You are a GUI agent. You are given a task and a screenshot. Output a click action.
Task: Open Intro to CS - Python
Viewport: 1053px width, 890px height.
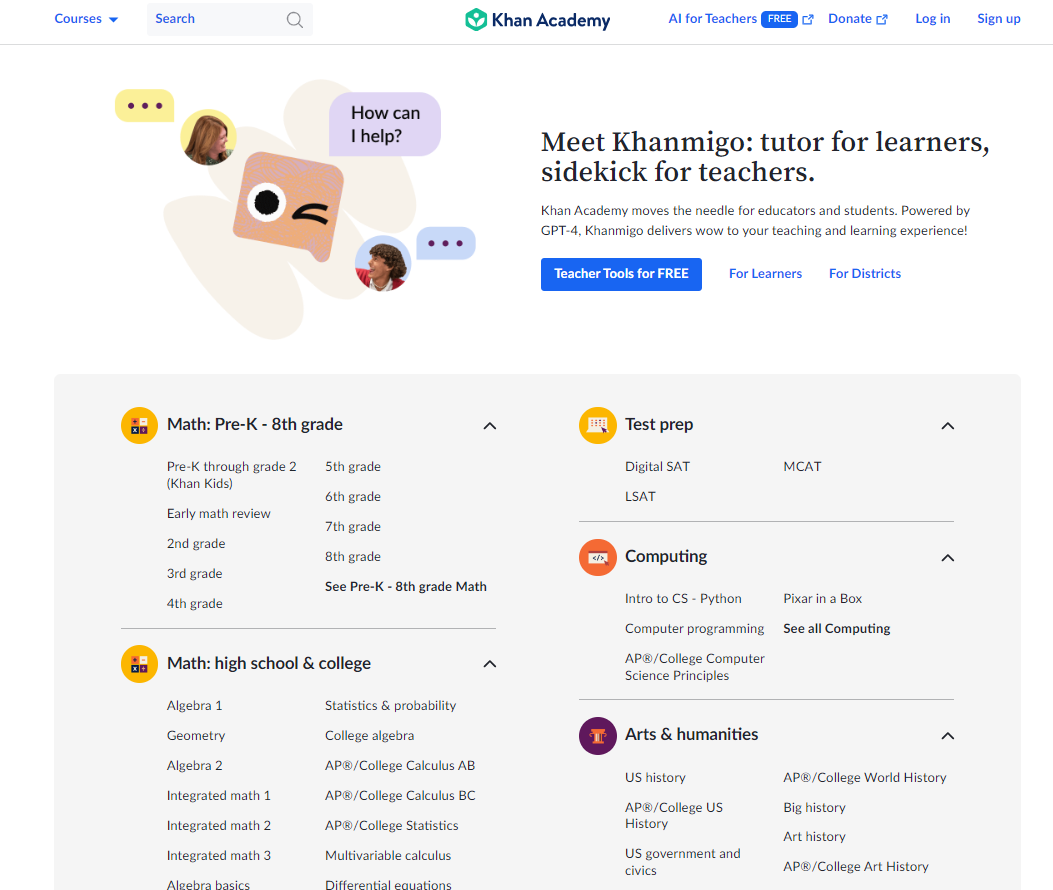tap(683, 599)
